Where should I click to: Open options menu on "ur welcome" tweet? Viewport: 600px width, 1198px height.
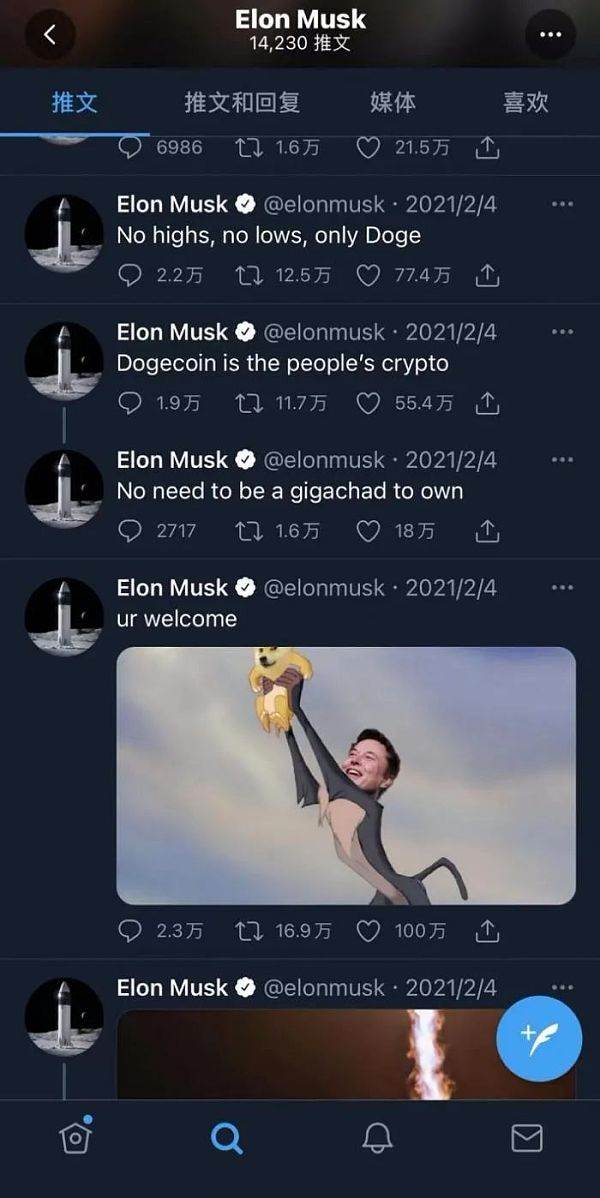[562, 588]
